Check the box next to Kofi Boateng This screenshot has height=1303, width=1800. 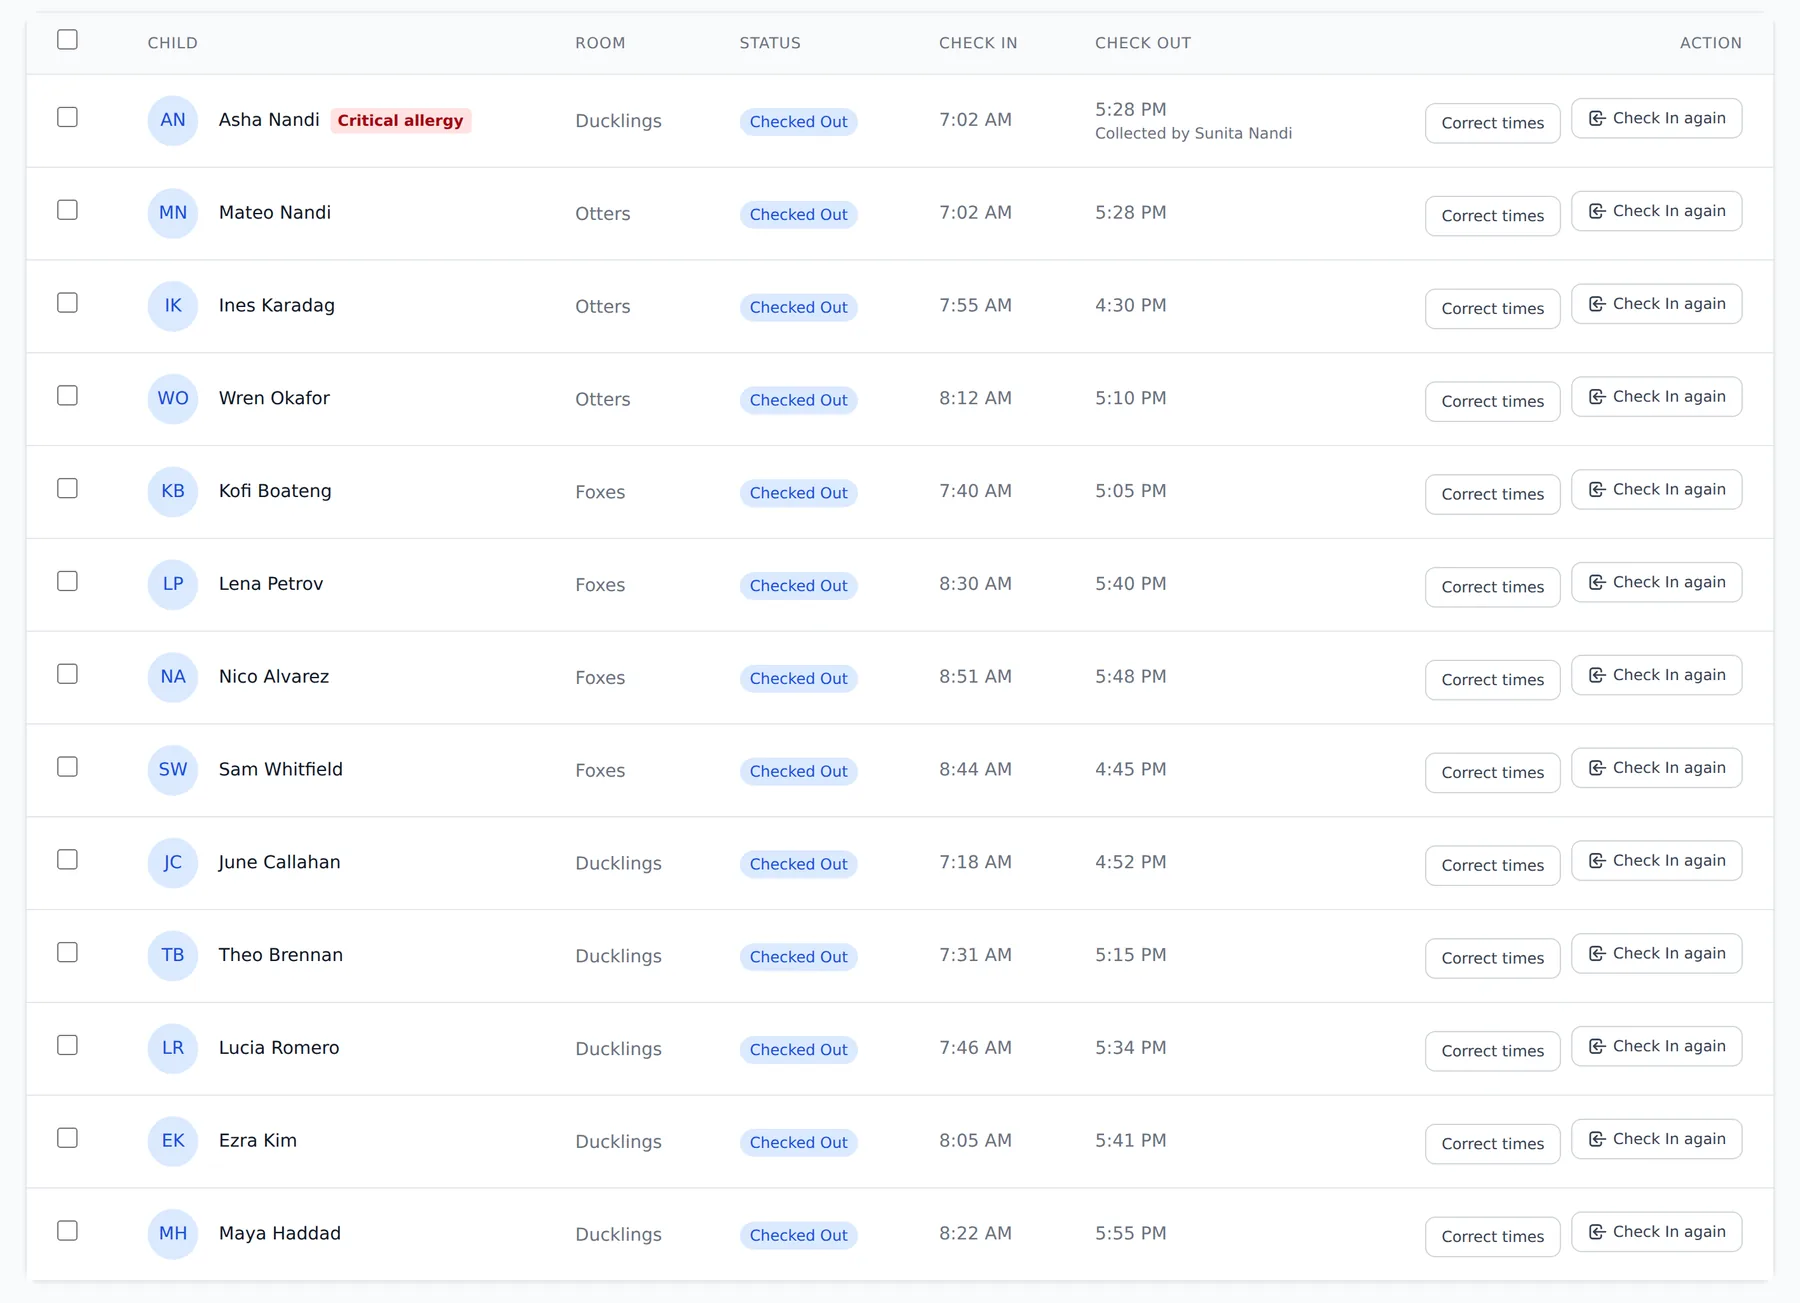pos(67,488)
